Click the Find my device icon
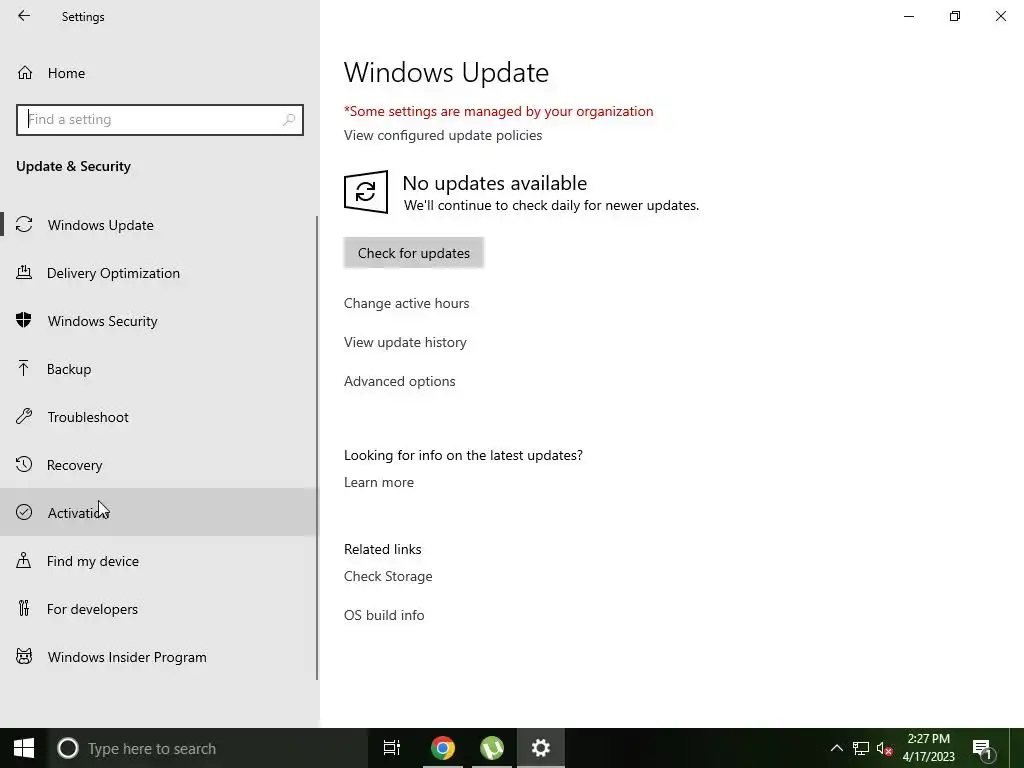This screenshot has height=768, width=1024. click(x=24, y=560)
